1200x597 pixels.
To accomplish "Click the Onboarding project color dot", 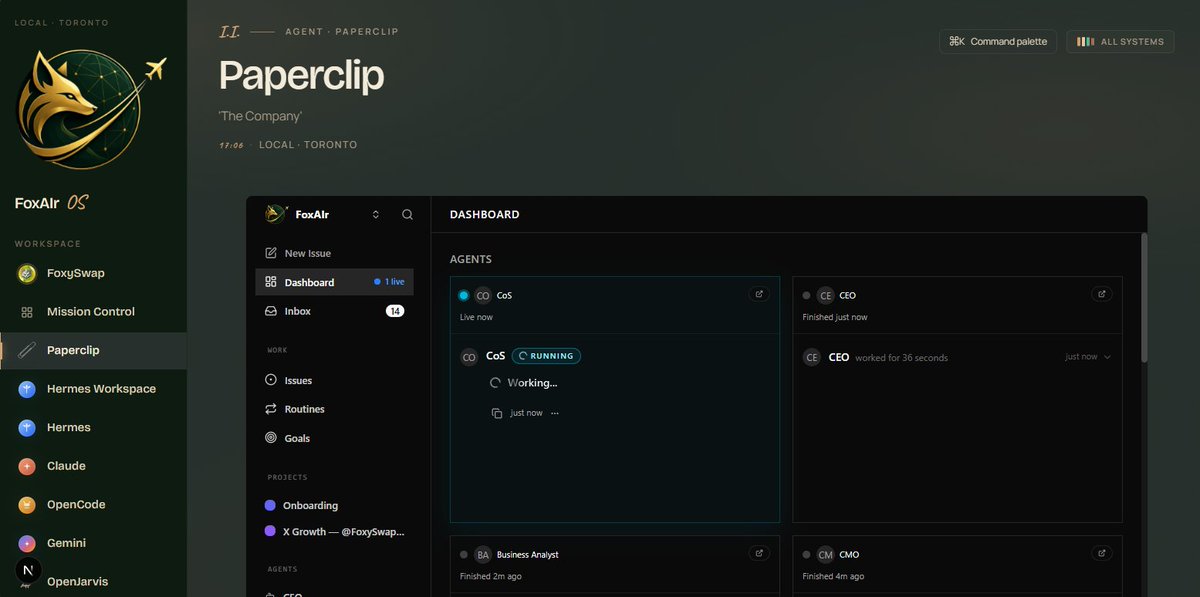I will pos(270,505).
